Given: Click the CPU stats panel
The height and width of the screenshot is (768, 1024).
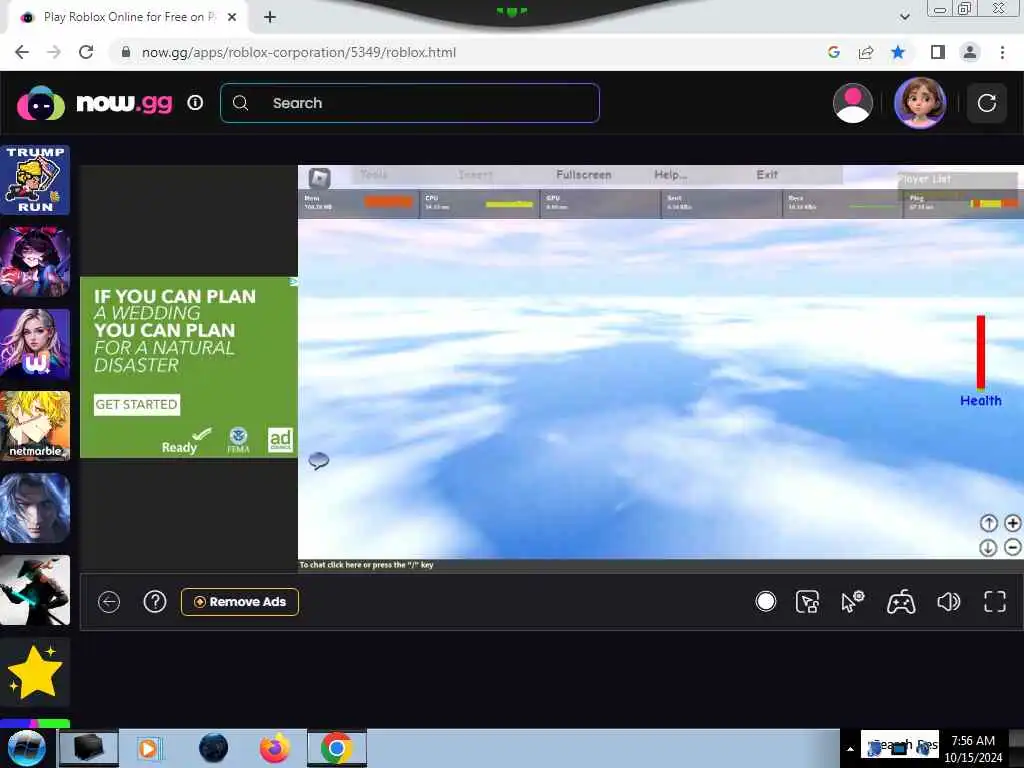Looking at the screenshot, I should tap(479, 202).
